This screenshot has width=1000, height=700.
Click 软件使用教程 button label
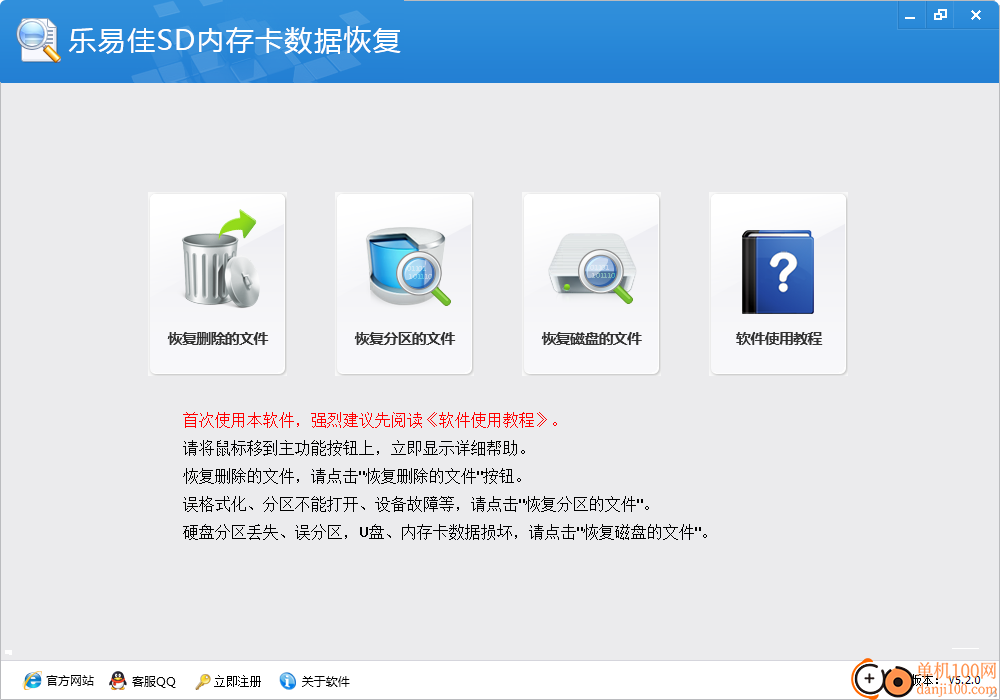coord(778,339)
